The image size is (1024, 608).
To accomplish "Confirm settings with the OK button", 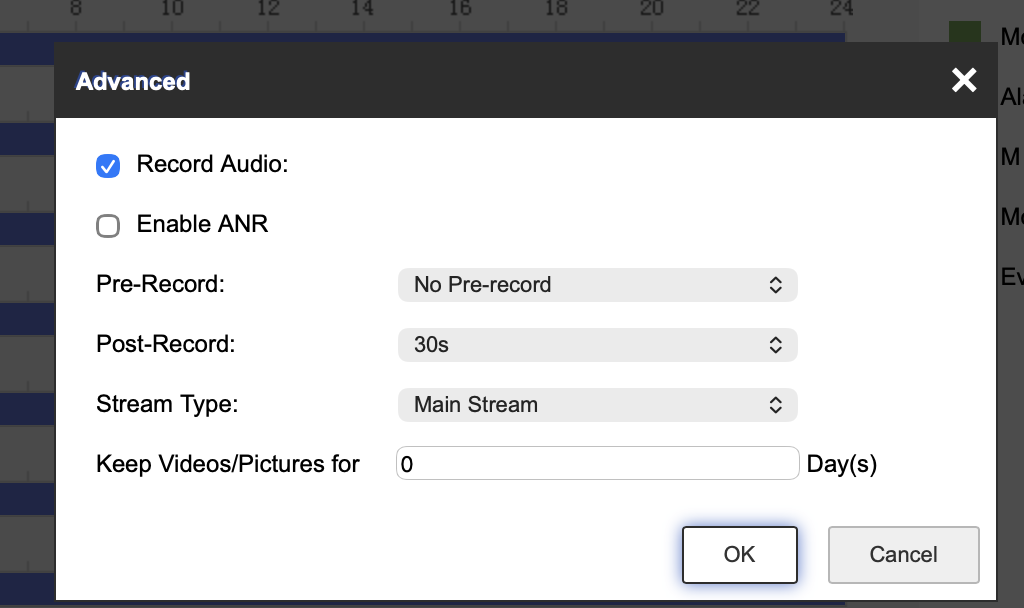I will pos(739,555).
